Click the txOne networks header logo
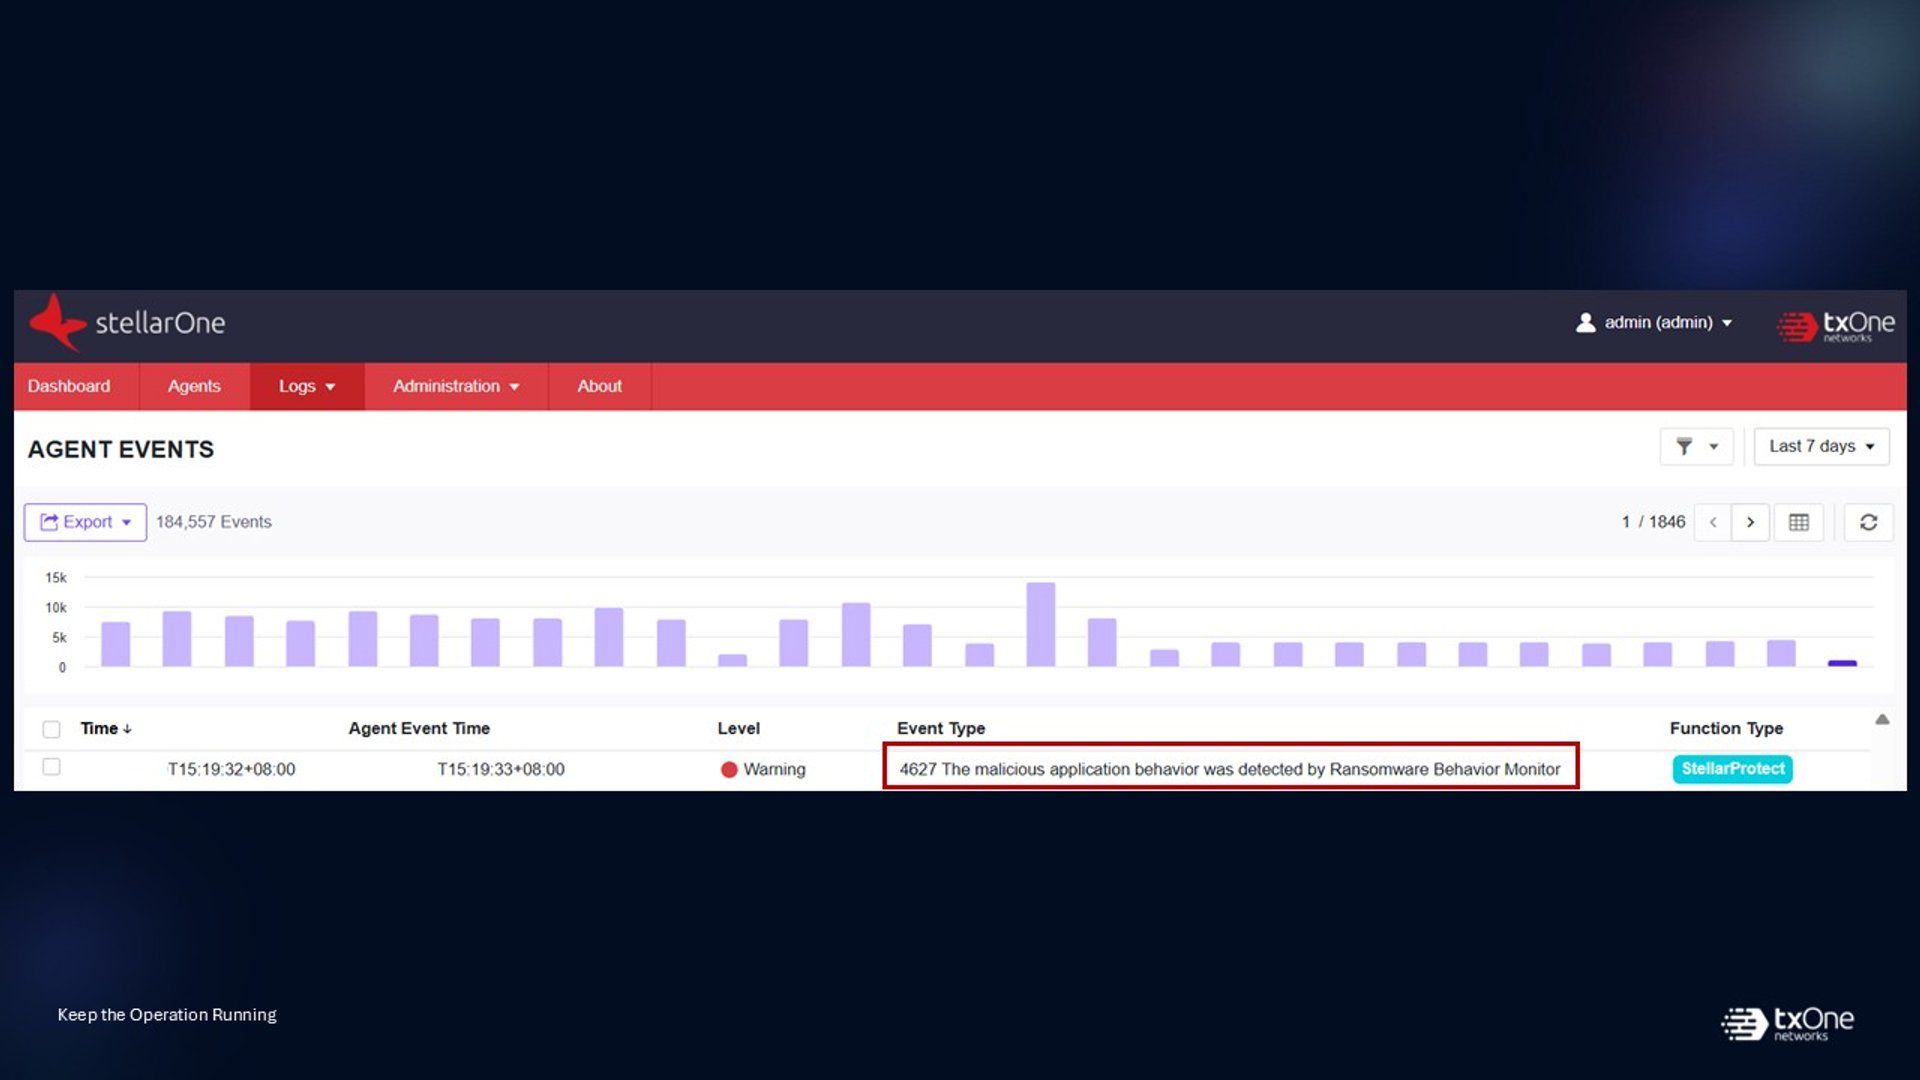This screenshot has height=1080, width=1920. tap(1835, 325)
